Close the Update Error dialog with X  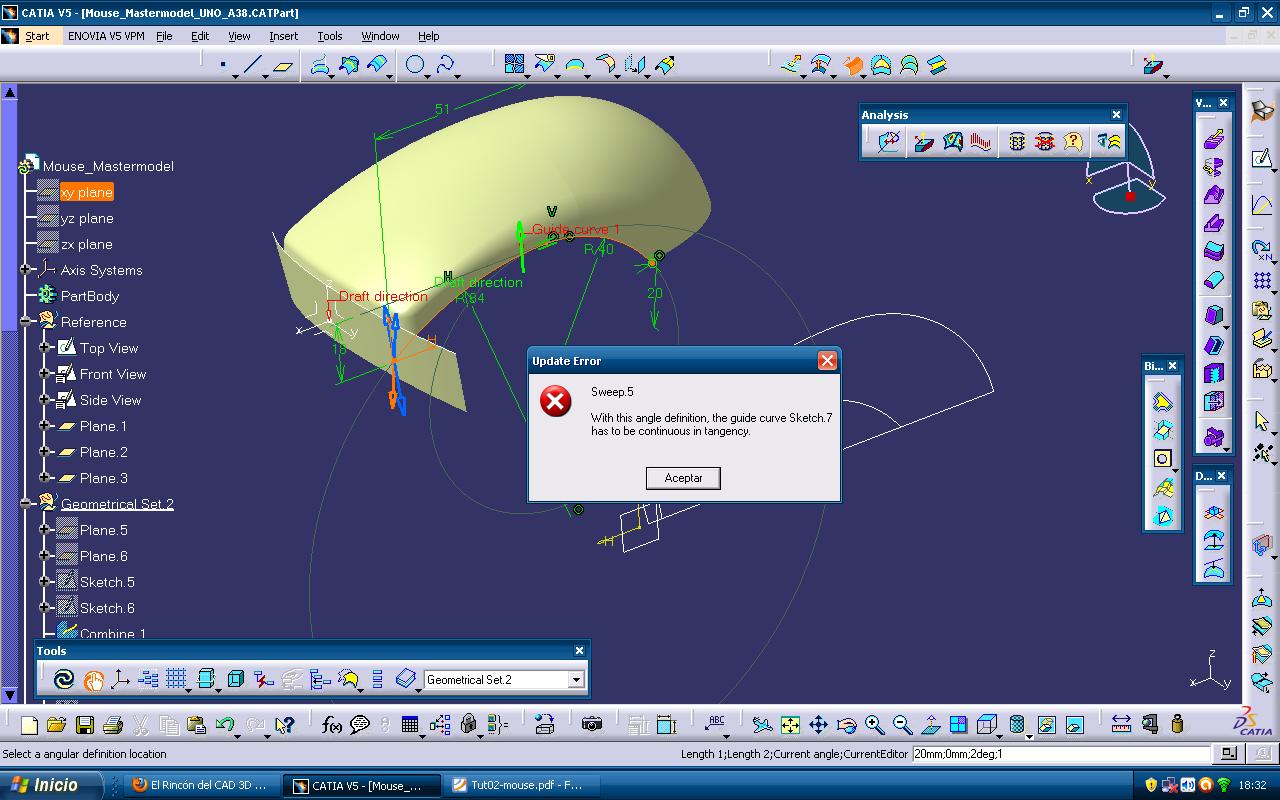[827, 361]
